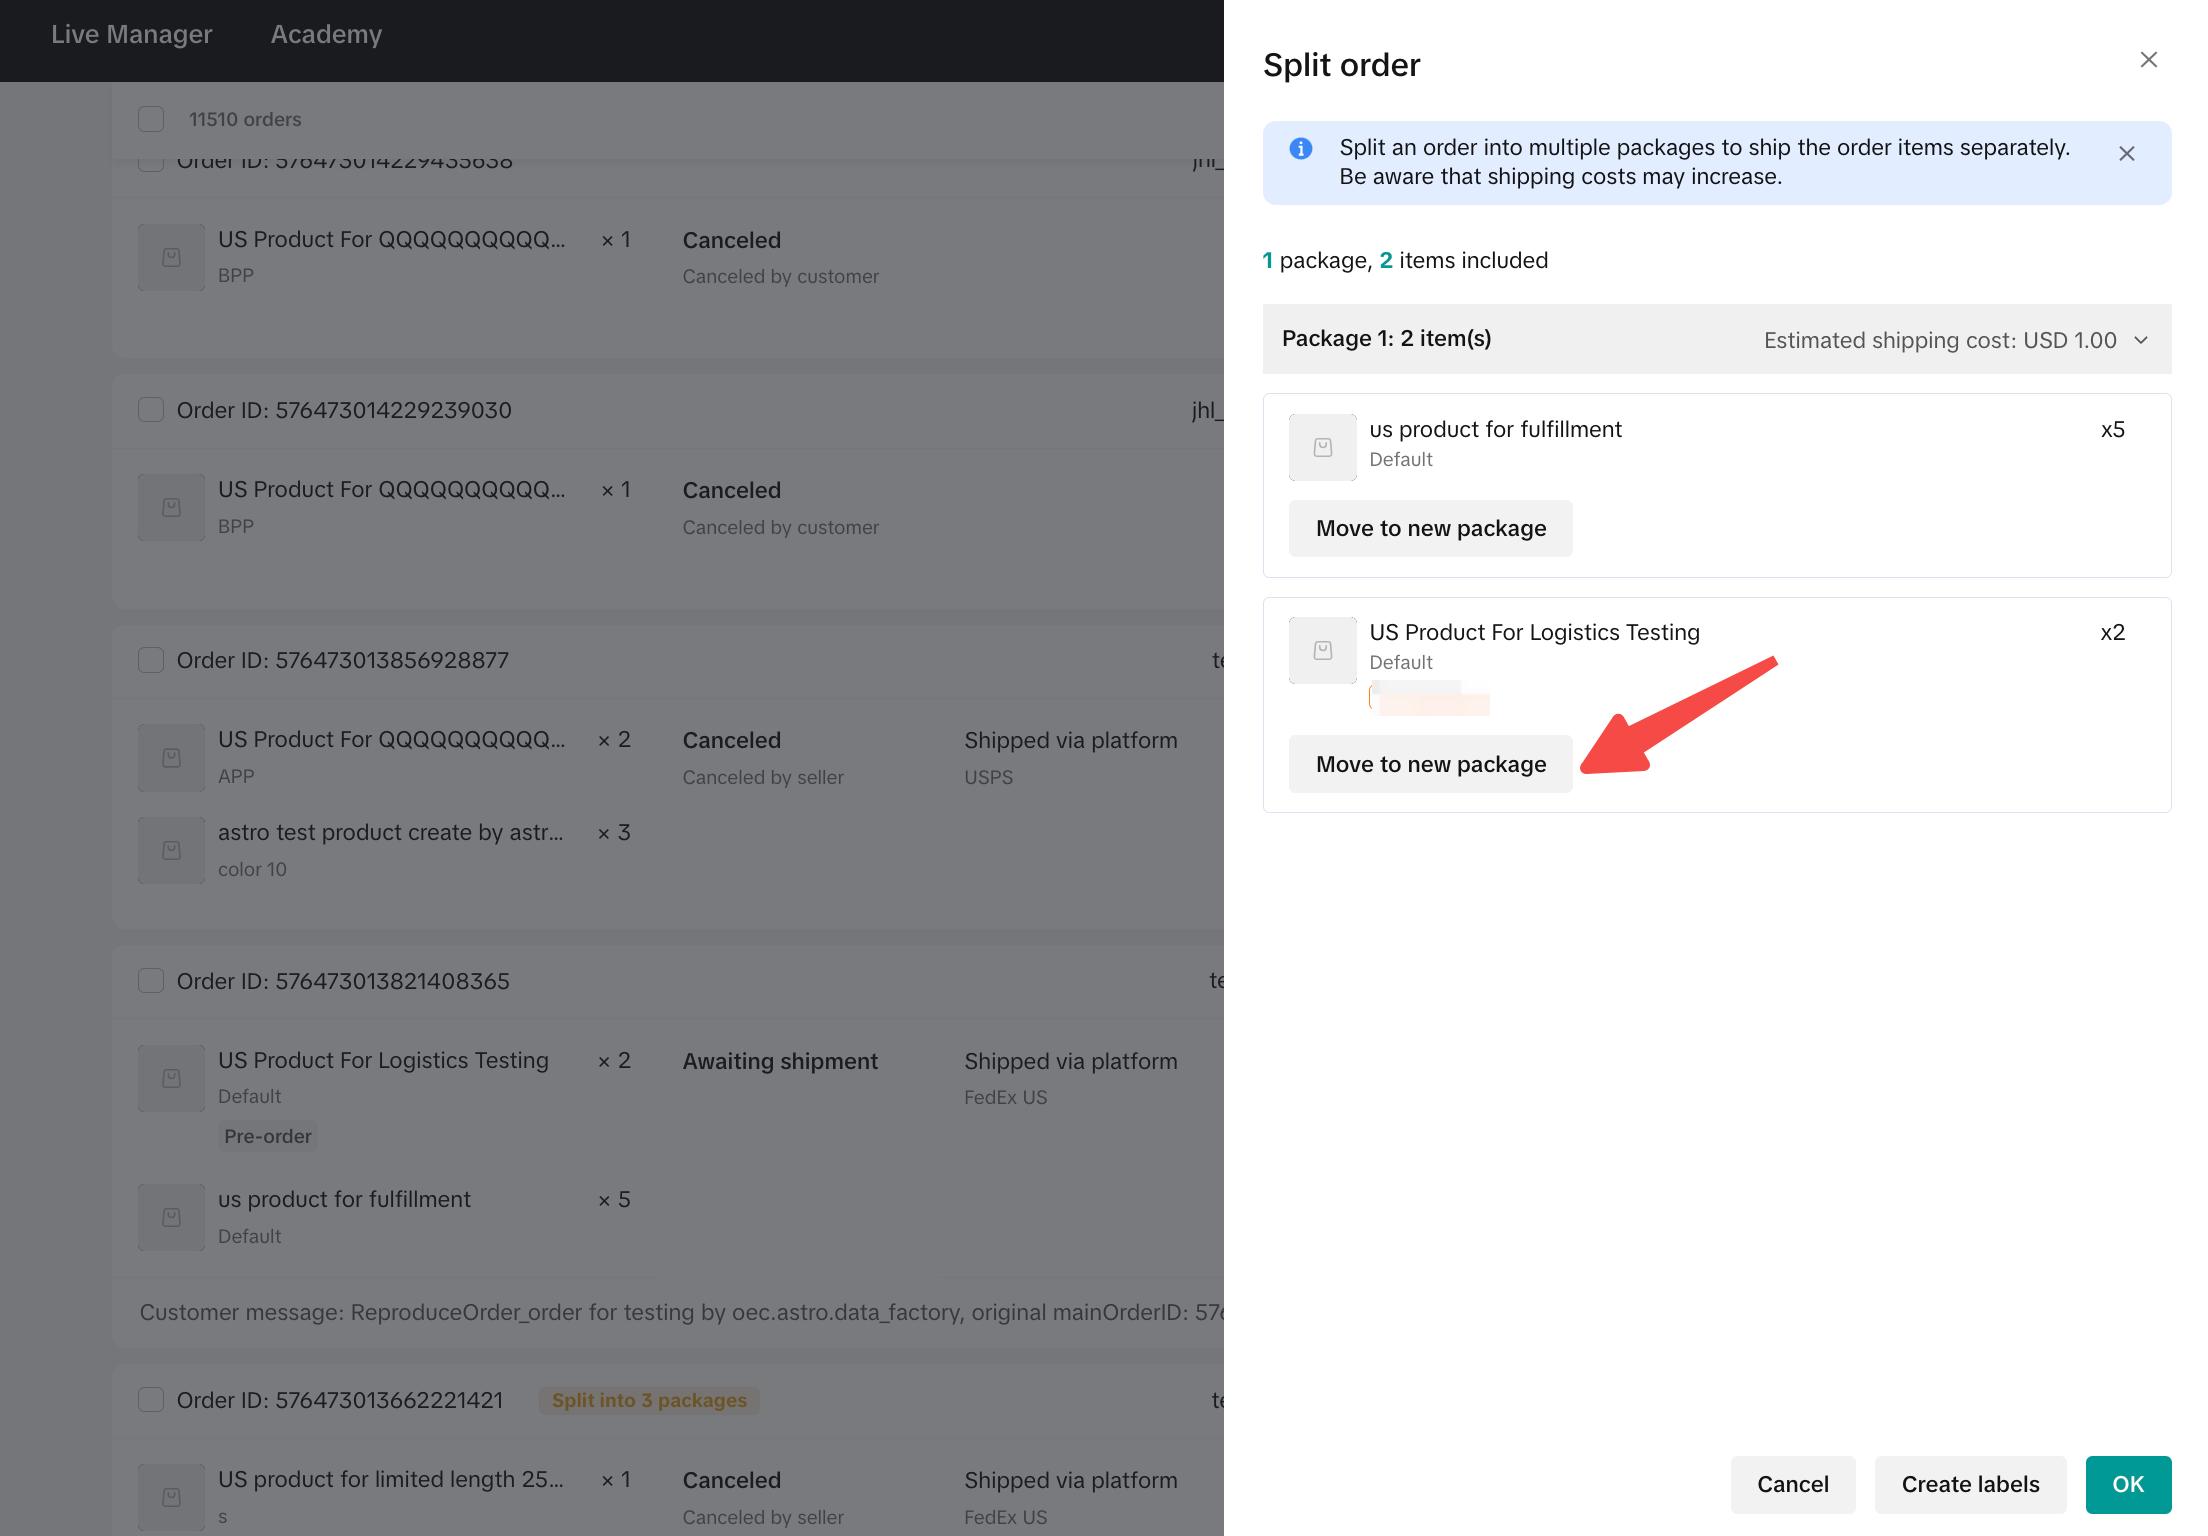2208x1536 pixels.
Task: Toggle the select-all 11510 orders checkbox
Action: pyautogui.click(x=151, y=119)
